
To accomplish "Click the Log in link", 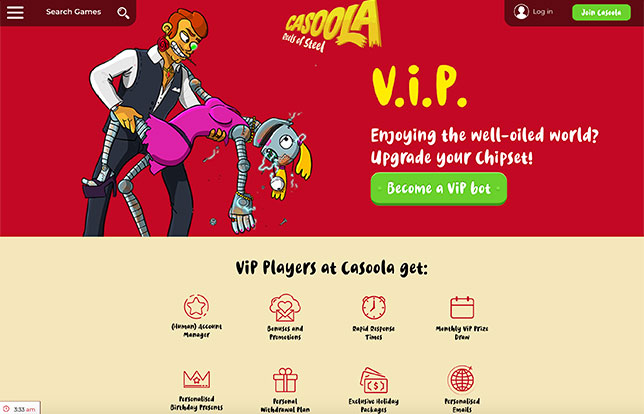I will [x=543, y=12].
